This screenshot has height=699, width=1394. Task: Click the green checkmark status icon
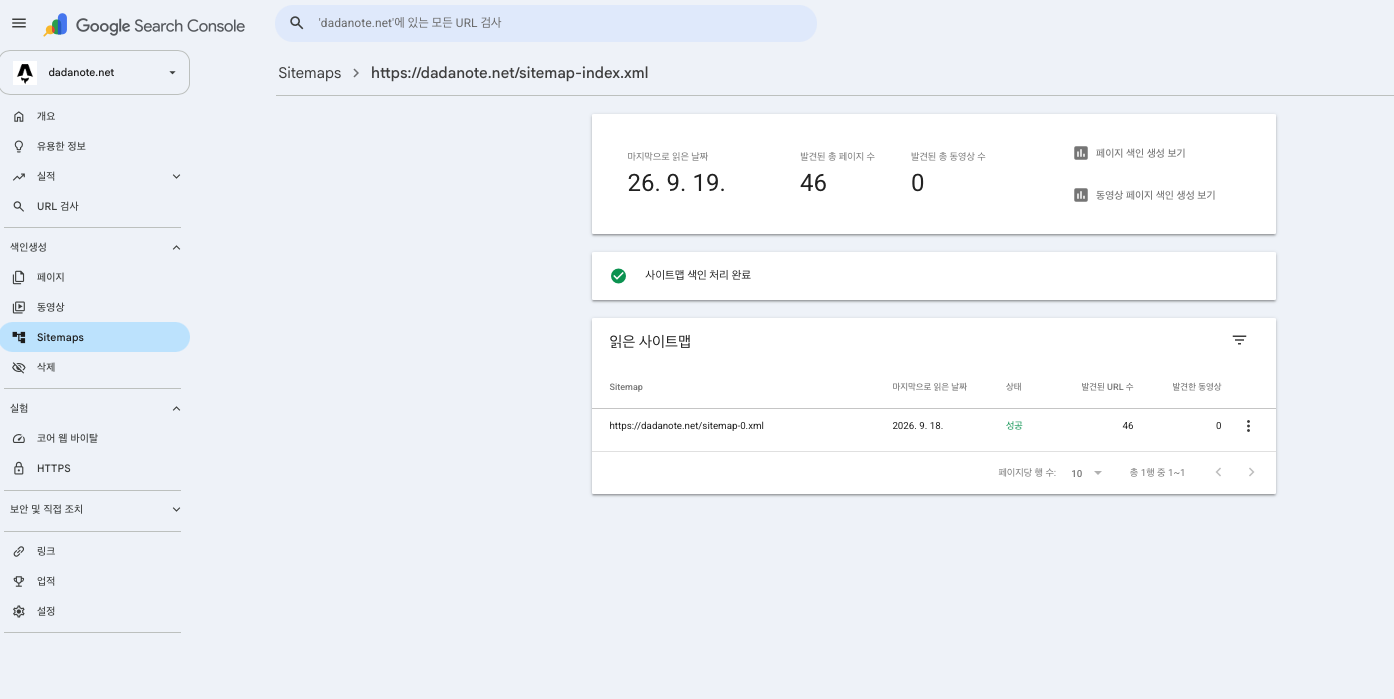[x=618, y=275]
